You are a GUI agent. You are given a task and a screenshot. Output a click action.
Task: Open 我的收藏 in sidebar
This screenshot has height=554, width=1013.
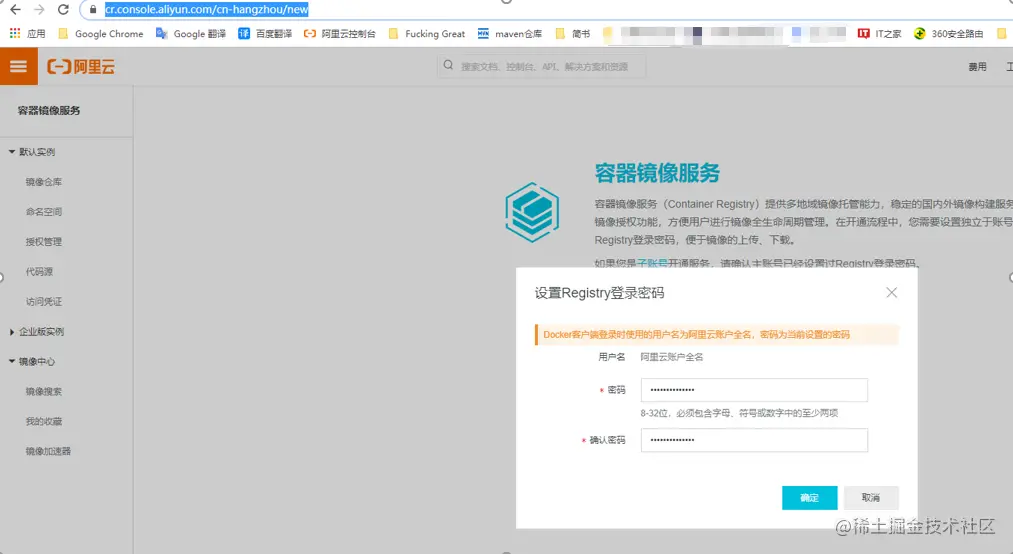point(44,422)
